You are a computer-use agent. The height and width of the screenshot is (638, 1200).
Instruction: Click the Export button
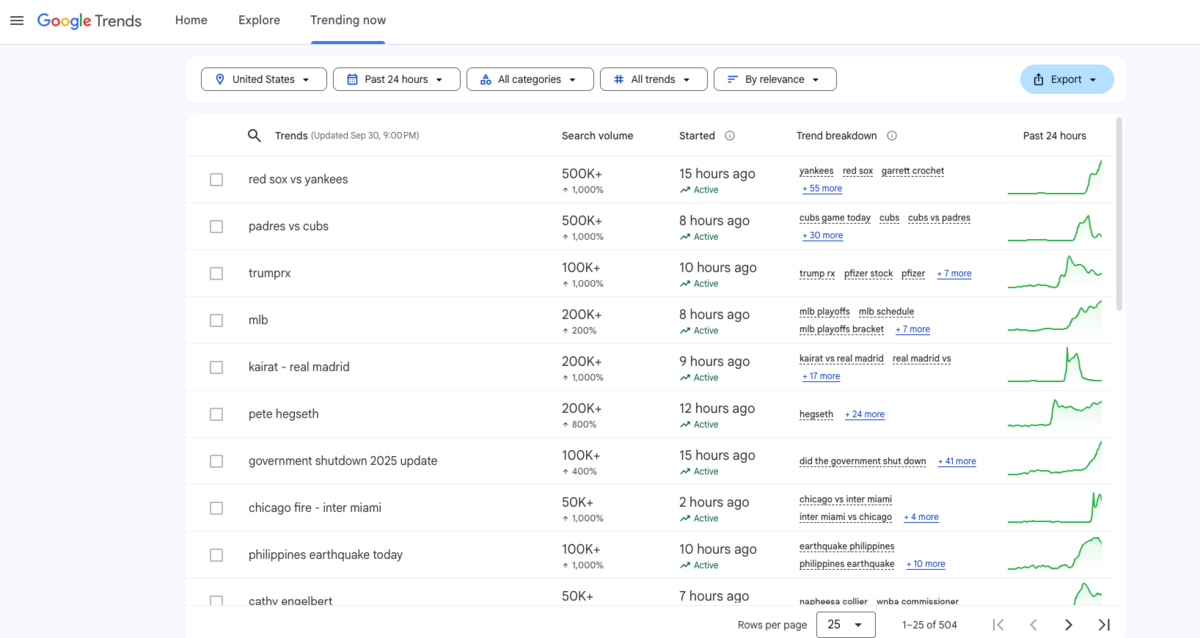pos(1066,78)
